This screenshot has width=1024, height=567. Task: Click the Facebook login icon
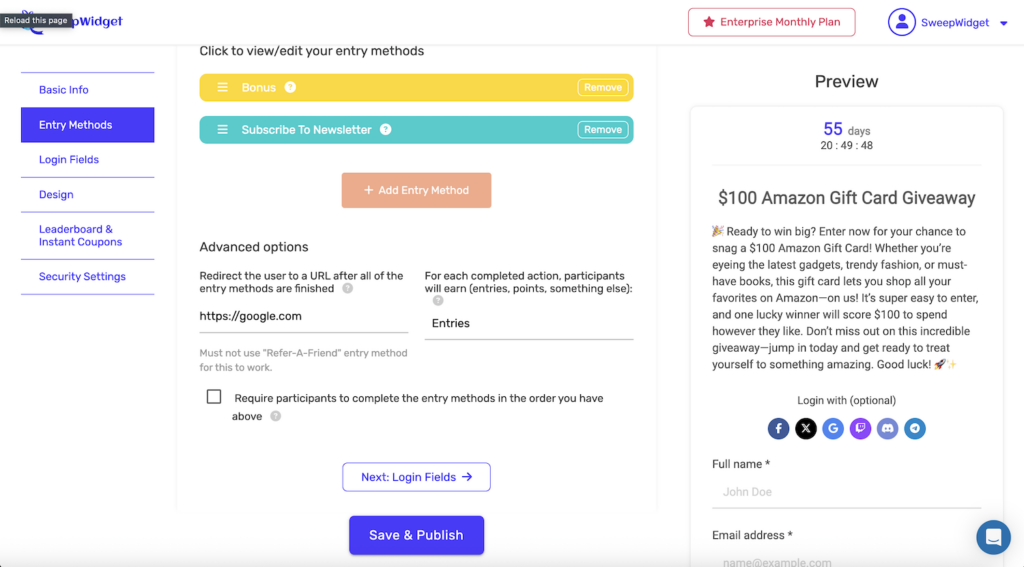coord(779,429)
